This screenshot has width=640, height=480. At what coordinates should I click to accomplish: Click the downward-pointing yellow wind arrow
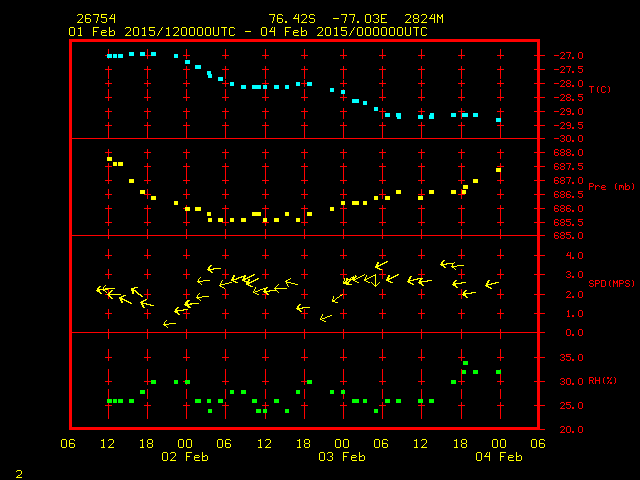click(376, 281)
